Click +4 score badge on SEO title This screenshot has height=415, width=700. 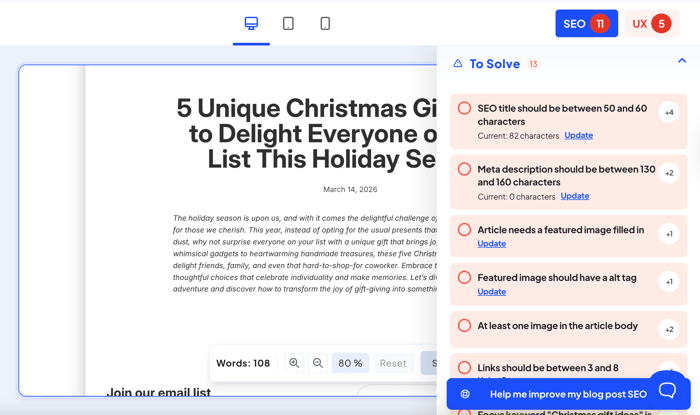pos(669,112)
